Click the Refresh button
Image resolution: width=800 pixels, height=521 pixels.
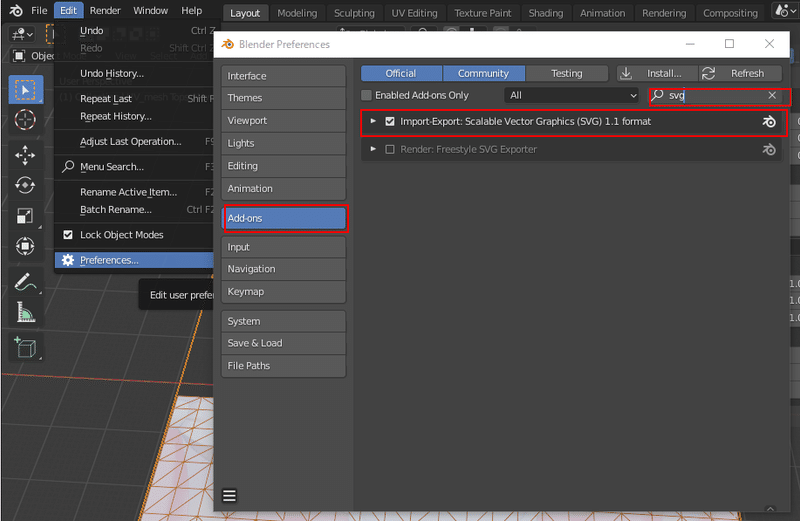pyautogui.click(x=740, y=73)
